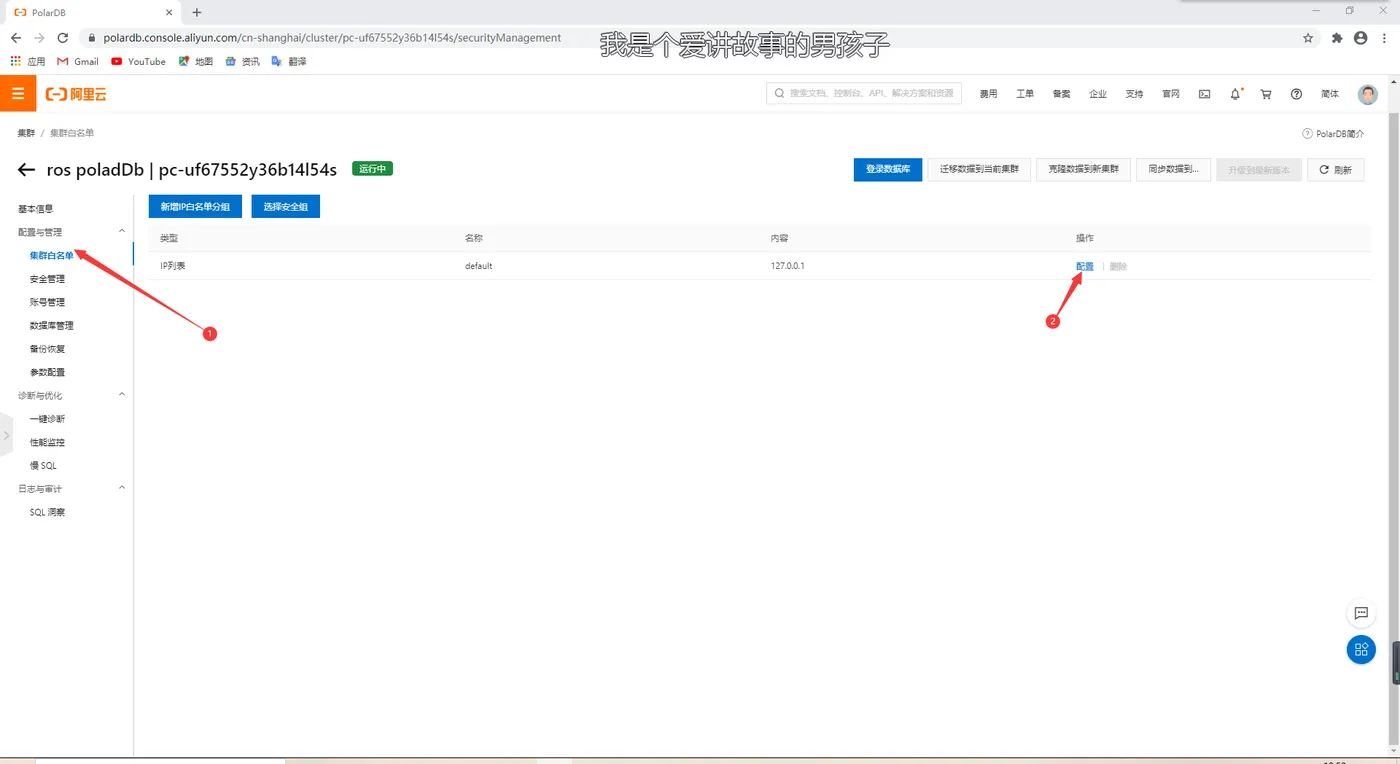Viewport: 1400px width, 764px height.
Task: Click 迁移数据到当前集群 button
Action: [979, 169]
